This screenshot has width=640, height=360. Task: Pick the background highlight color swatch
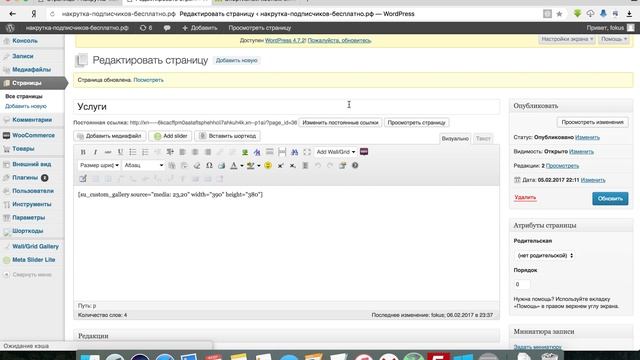[x=251, y=165]
